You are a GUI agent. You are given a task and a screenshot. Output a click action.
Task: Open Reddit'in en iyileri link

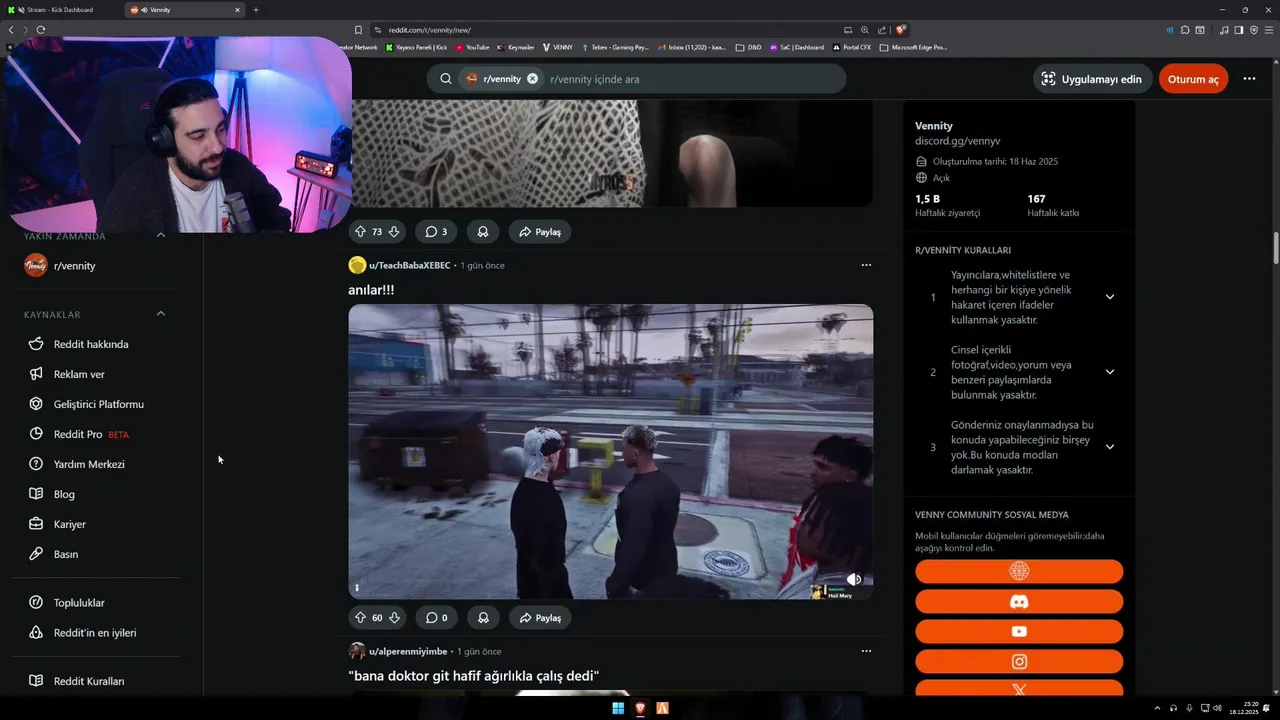pos(95,633)
